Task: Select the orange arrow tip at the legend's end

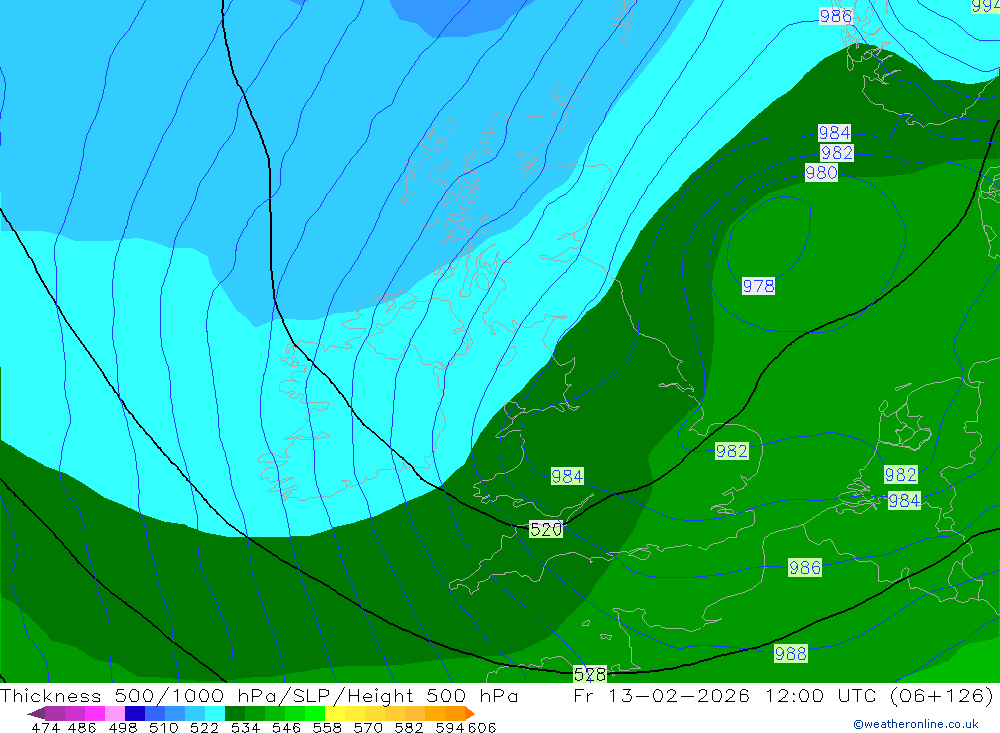Action: coord(470,713)
